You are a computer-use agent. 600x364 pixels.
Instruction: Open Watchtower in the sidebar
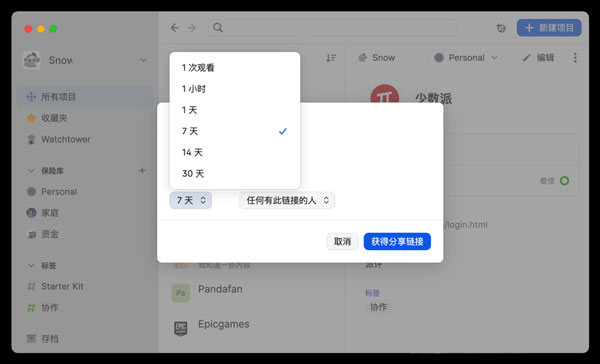click(x=86, y=139)
